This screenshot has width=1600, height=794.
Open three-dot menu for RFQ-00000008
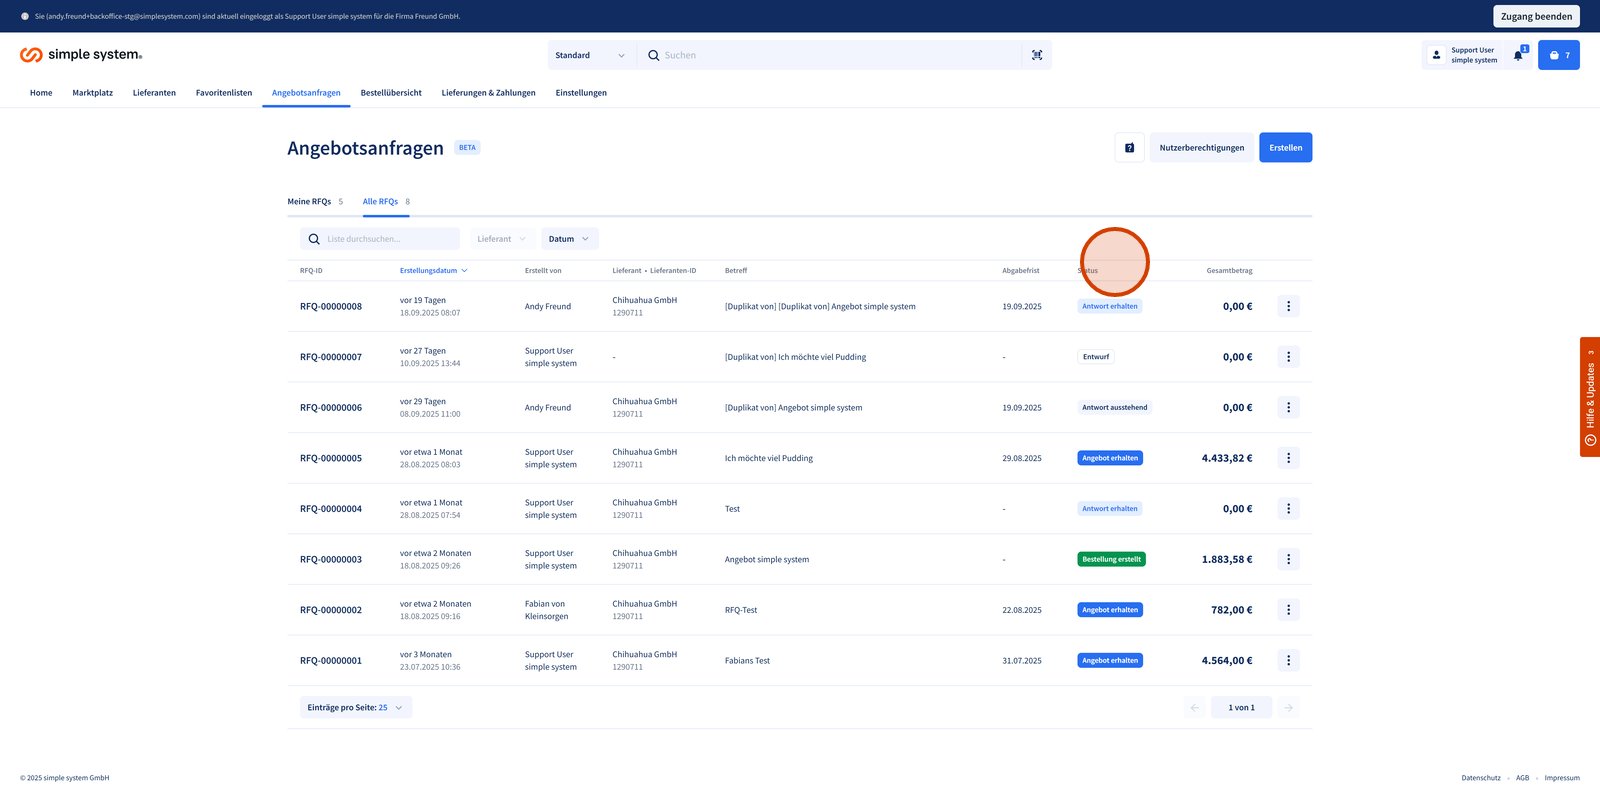[1288, 307]
